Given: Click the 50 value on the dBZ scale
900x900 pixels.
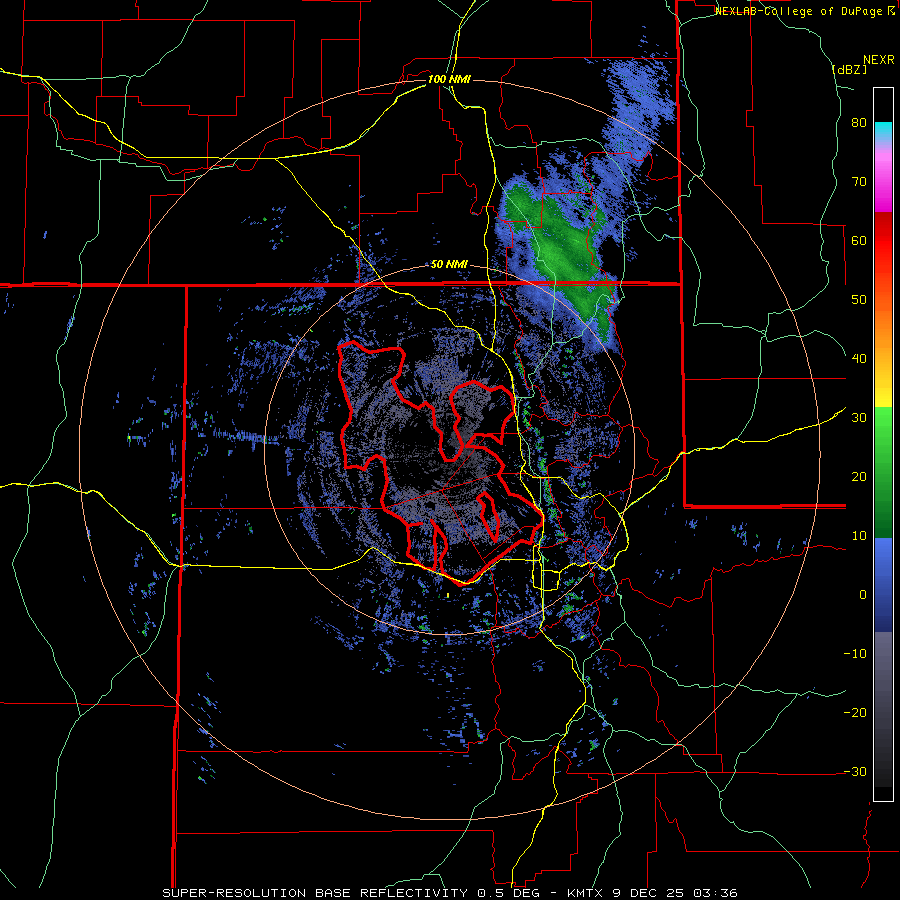Looking at the screenshot, I should (859, 300).
